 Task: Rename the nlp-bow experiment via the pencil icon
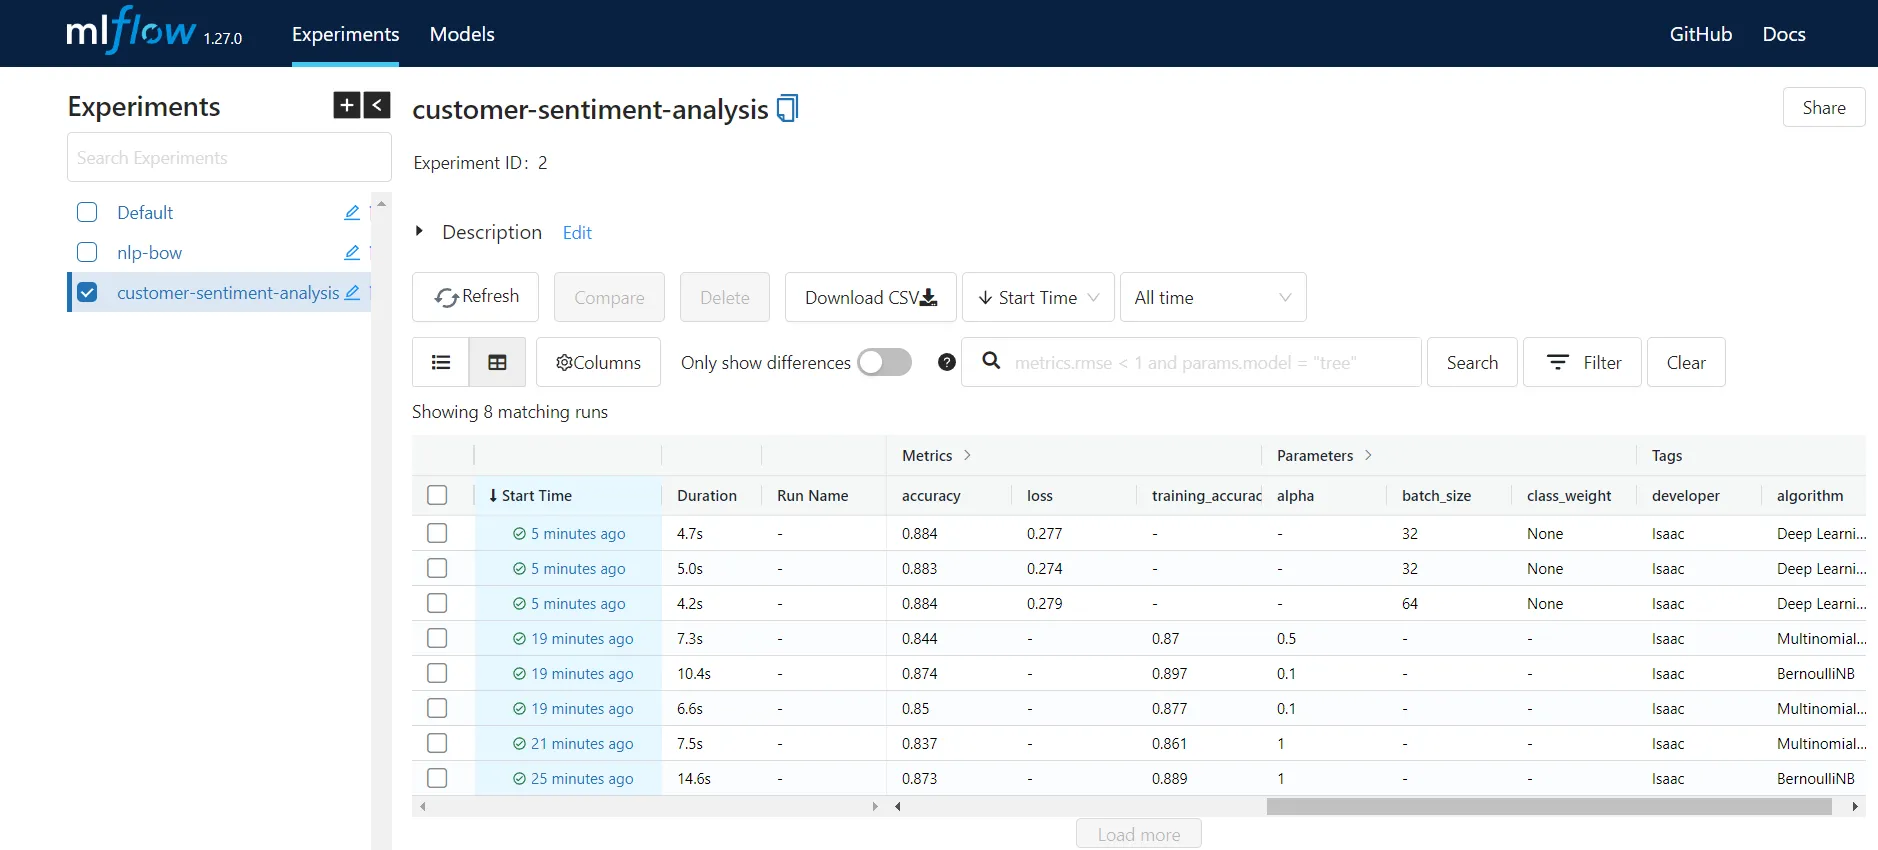click(x=352, y=253)
